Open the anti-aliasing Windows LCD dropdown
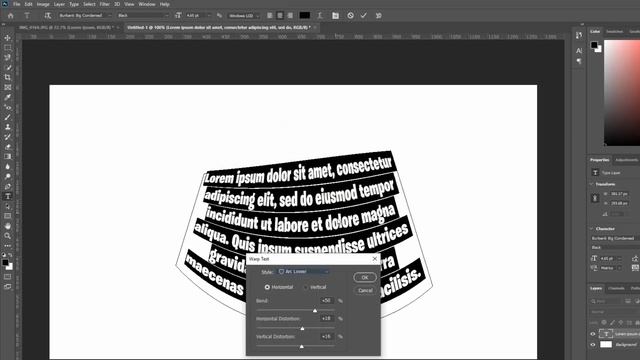Screen dimensions: 640x360 (244, 16)
